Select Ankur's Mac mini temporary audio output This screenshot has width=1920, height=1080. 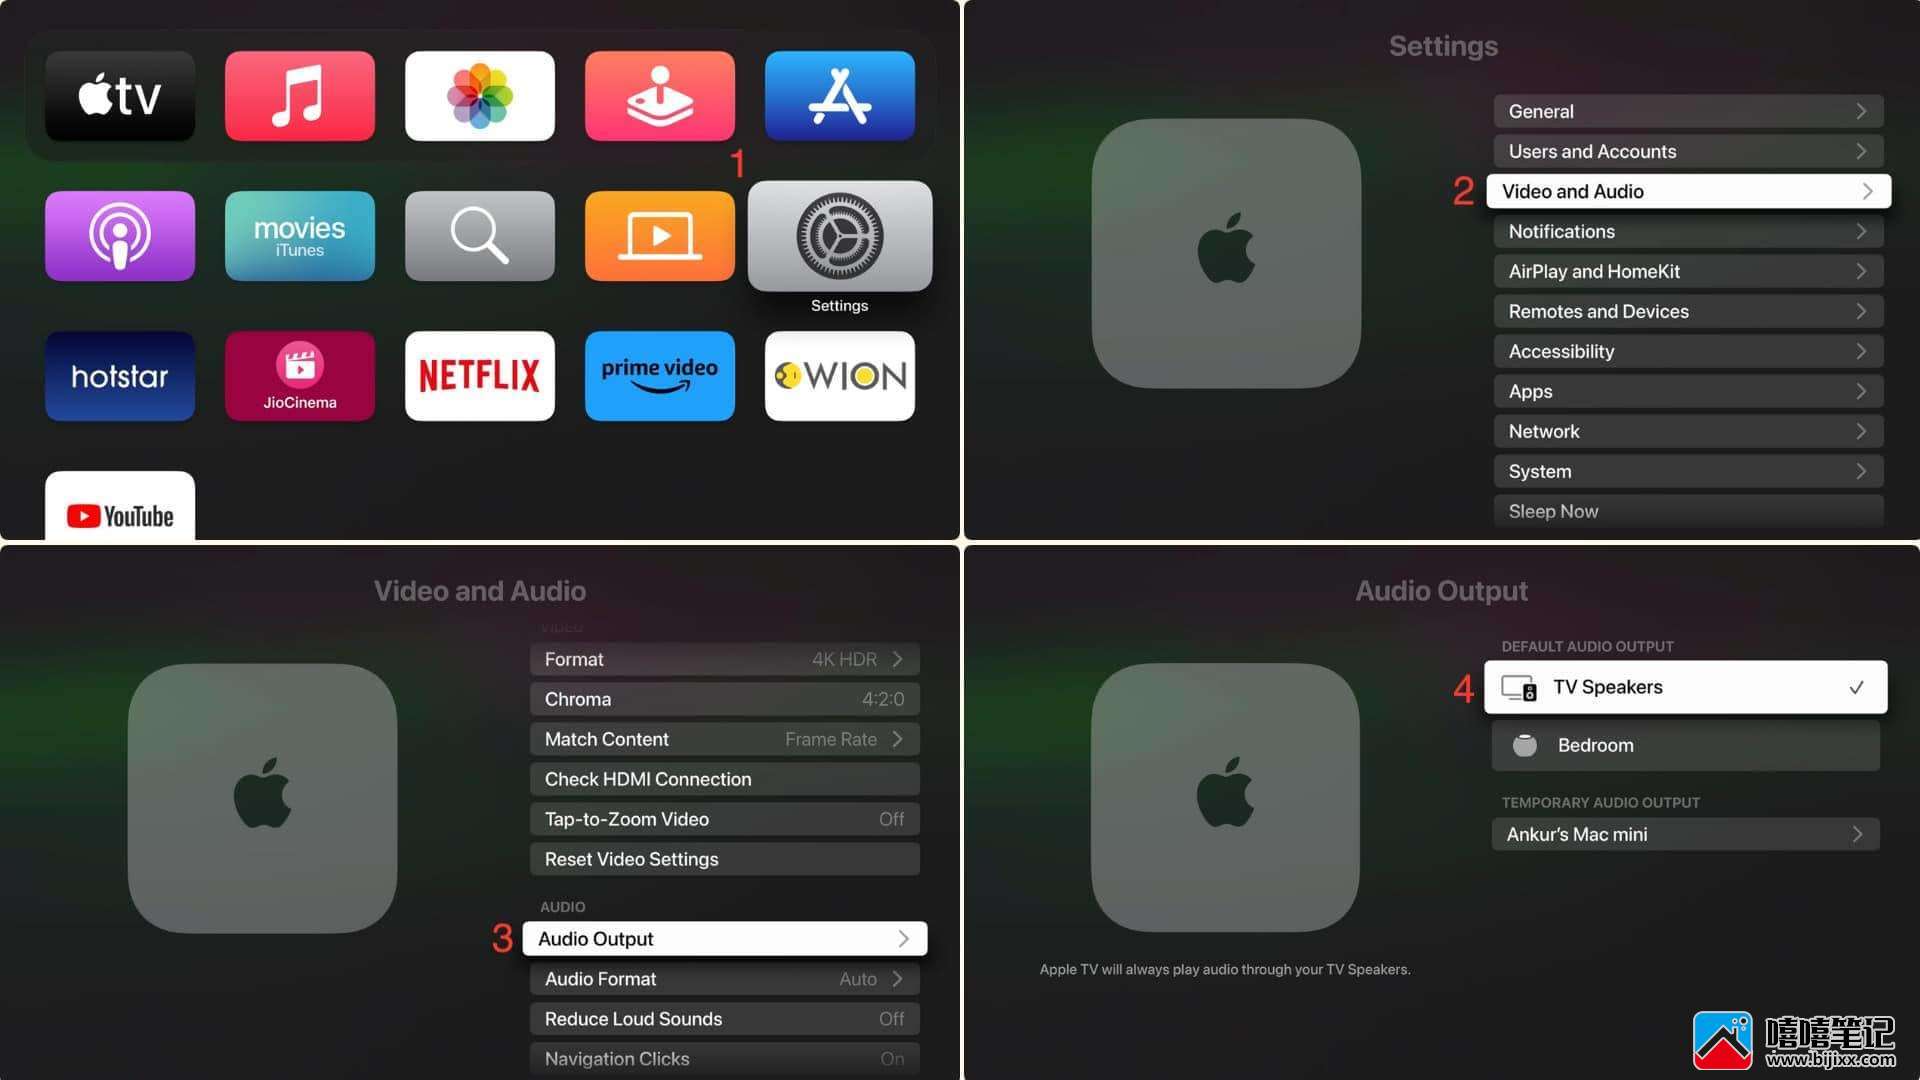click(x=1687, y=833)
